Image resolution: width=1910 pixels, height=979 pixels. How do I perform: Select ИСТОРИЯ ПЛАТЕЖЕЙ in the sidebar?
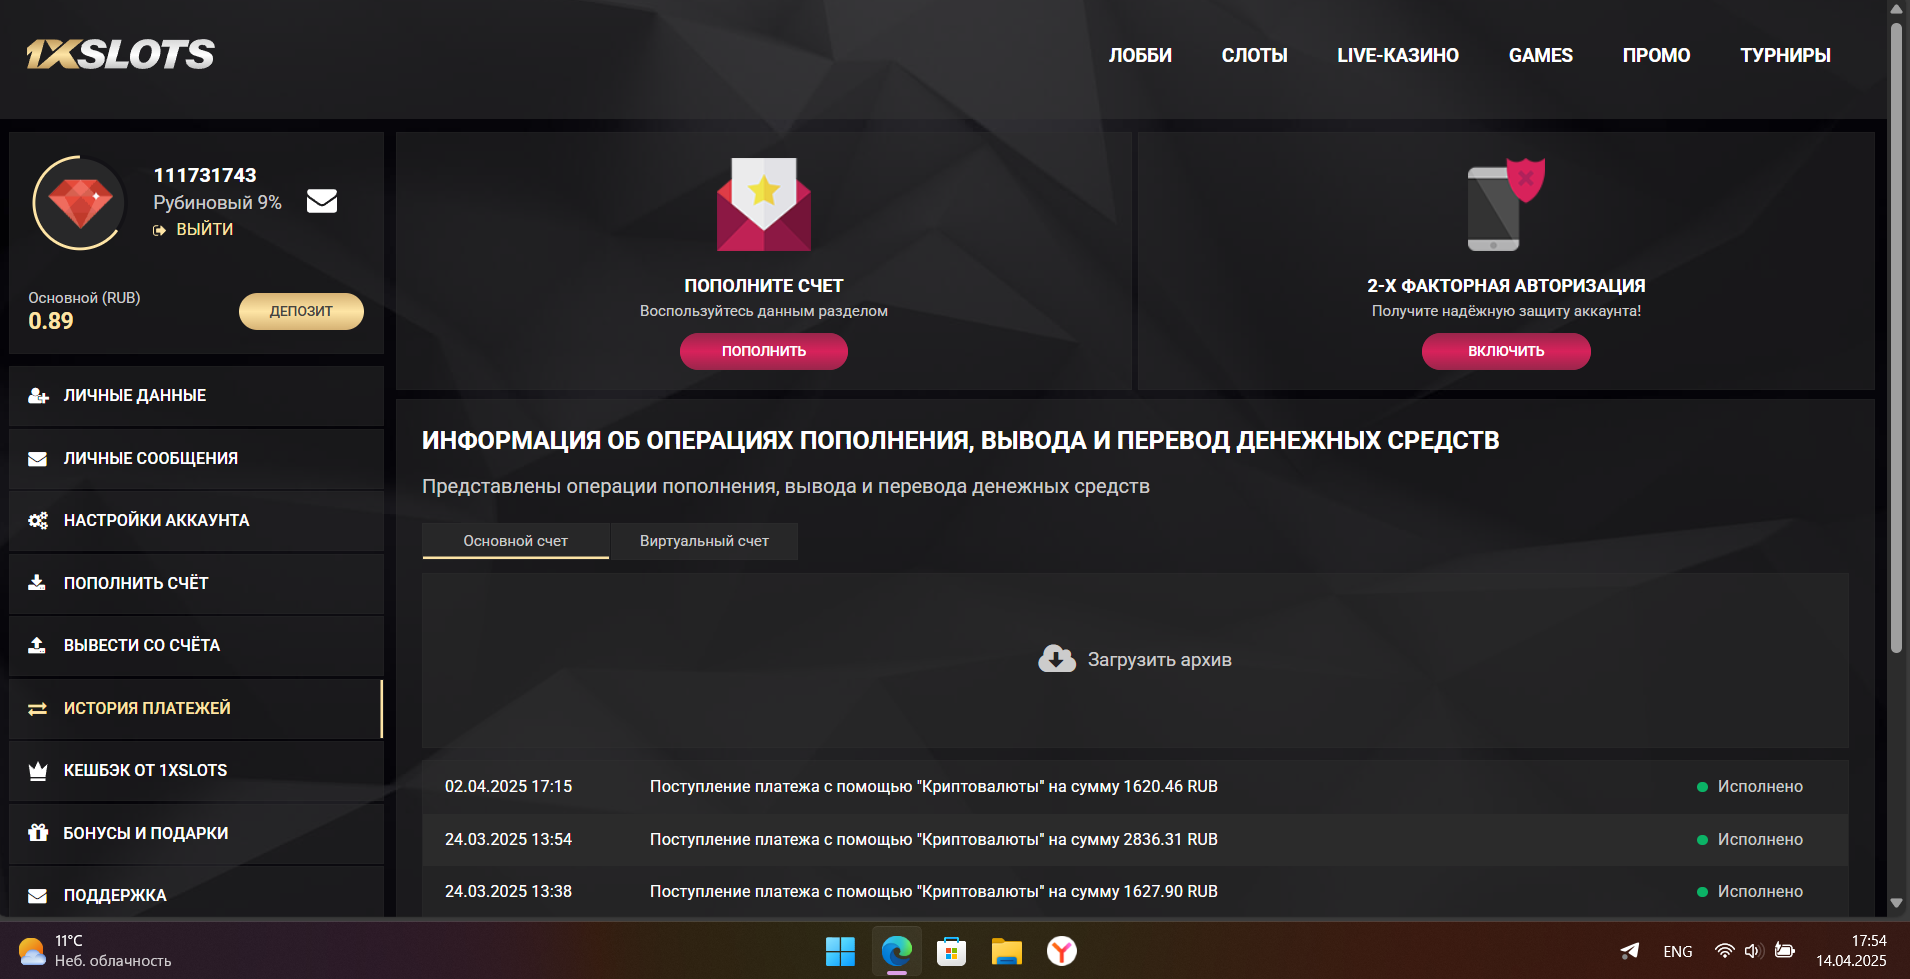196,709
